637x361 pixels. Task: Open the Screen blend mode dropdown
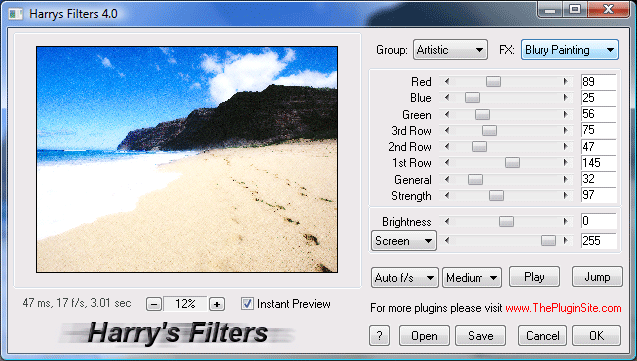(x=404, y=241)
